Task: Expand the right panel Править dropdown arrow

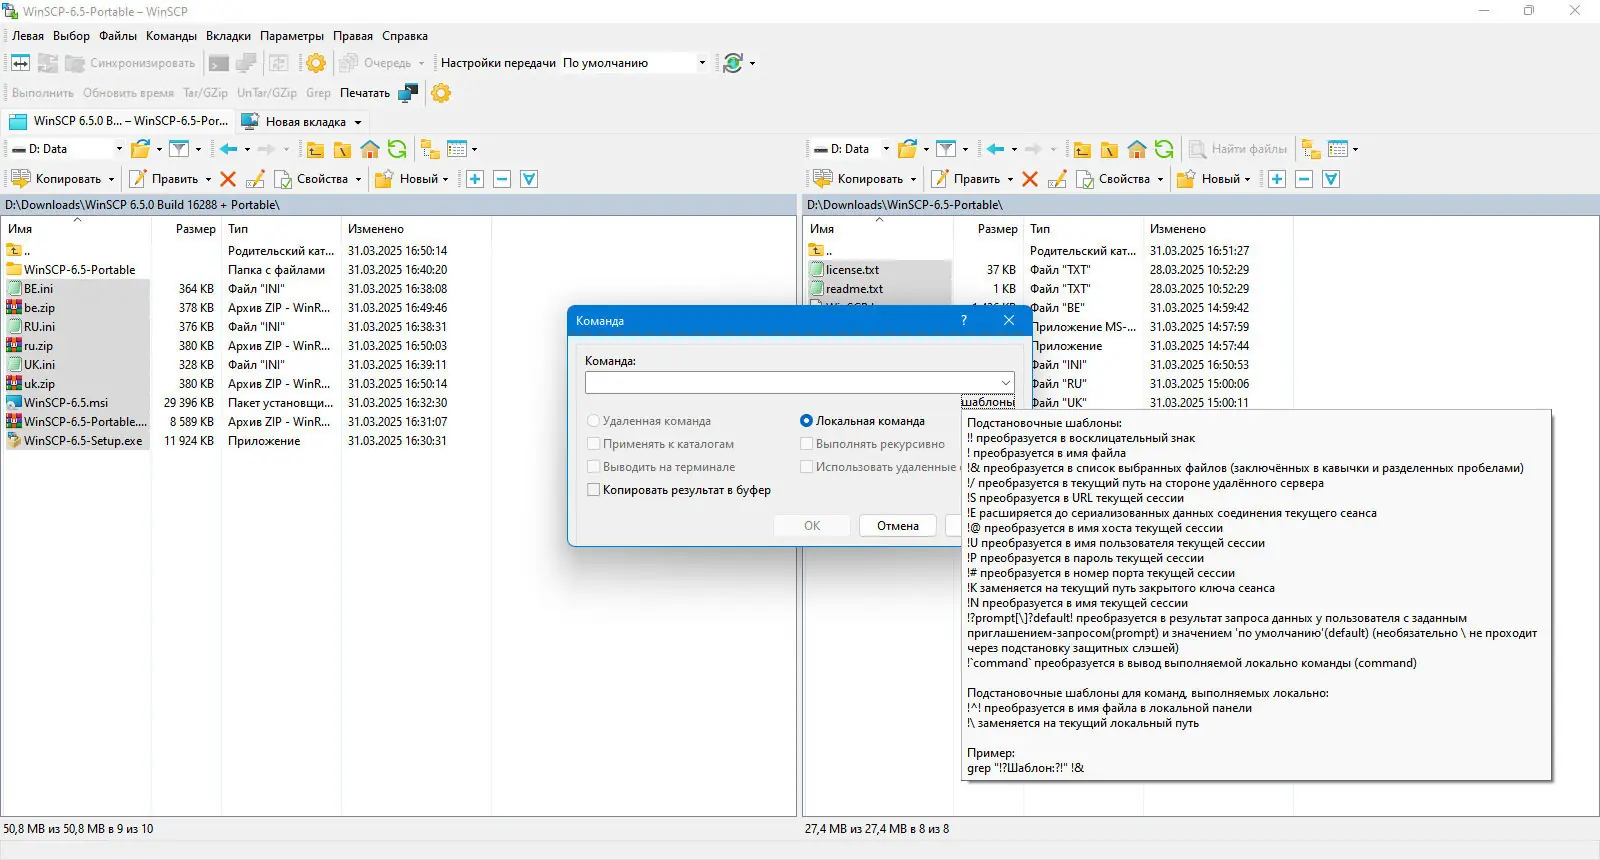Action: (1010, 179)
